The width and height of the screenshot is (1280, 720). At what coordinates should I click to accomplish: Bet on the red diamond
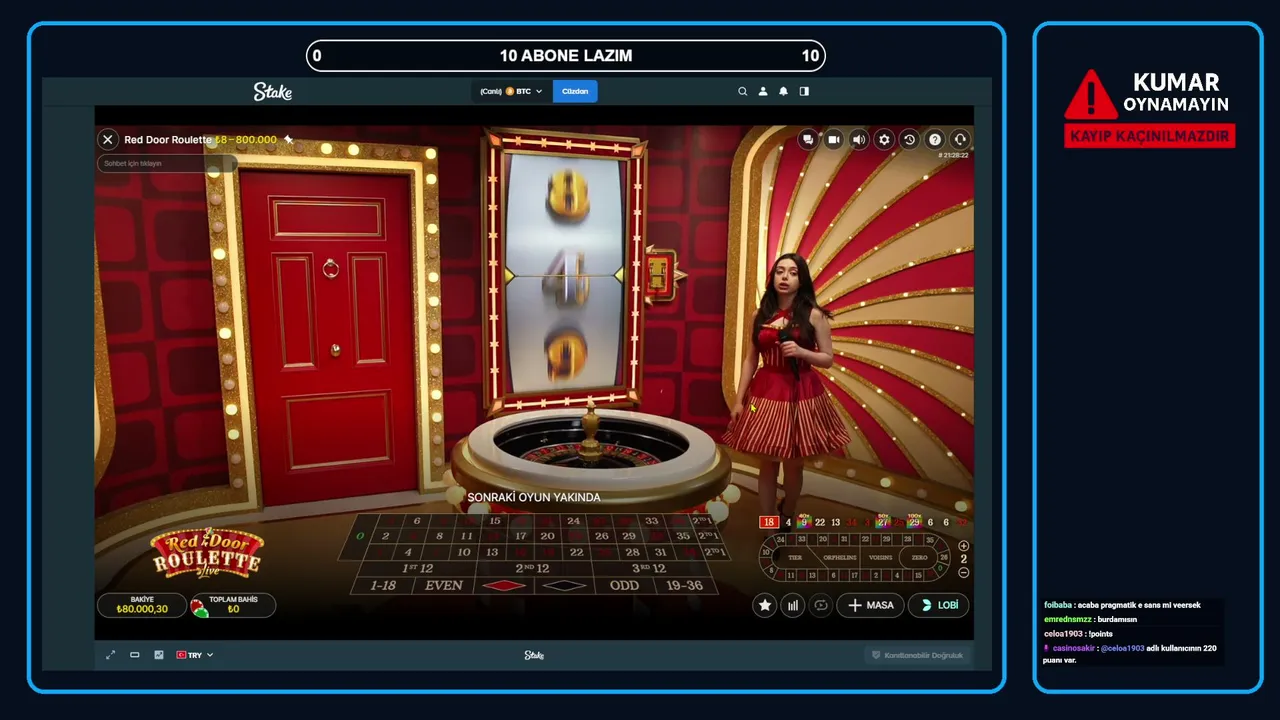(504, 585)
